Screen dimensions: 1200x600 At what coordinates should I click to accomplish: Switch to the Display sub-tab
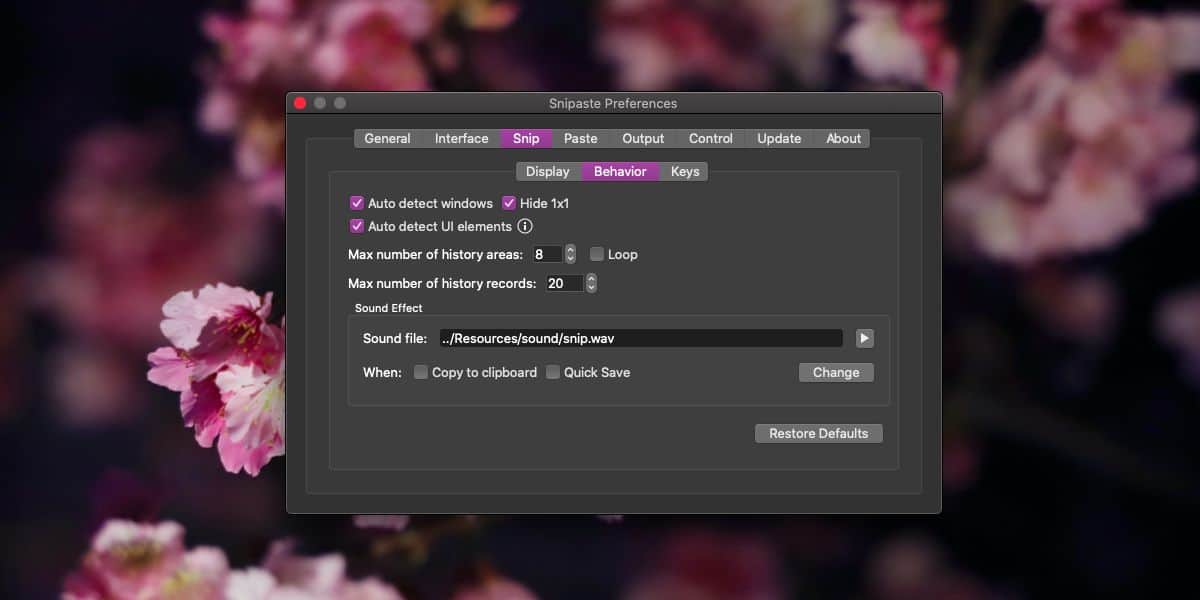[x=548, y=172]
